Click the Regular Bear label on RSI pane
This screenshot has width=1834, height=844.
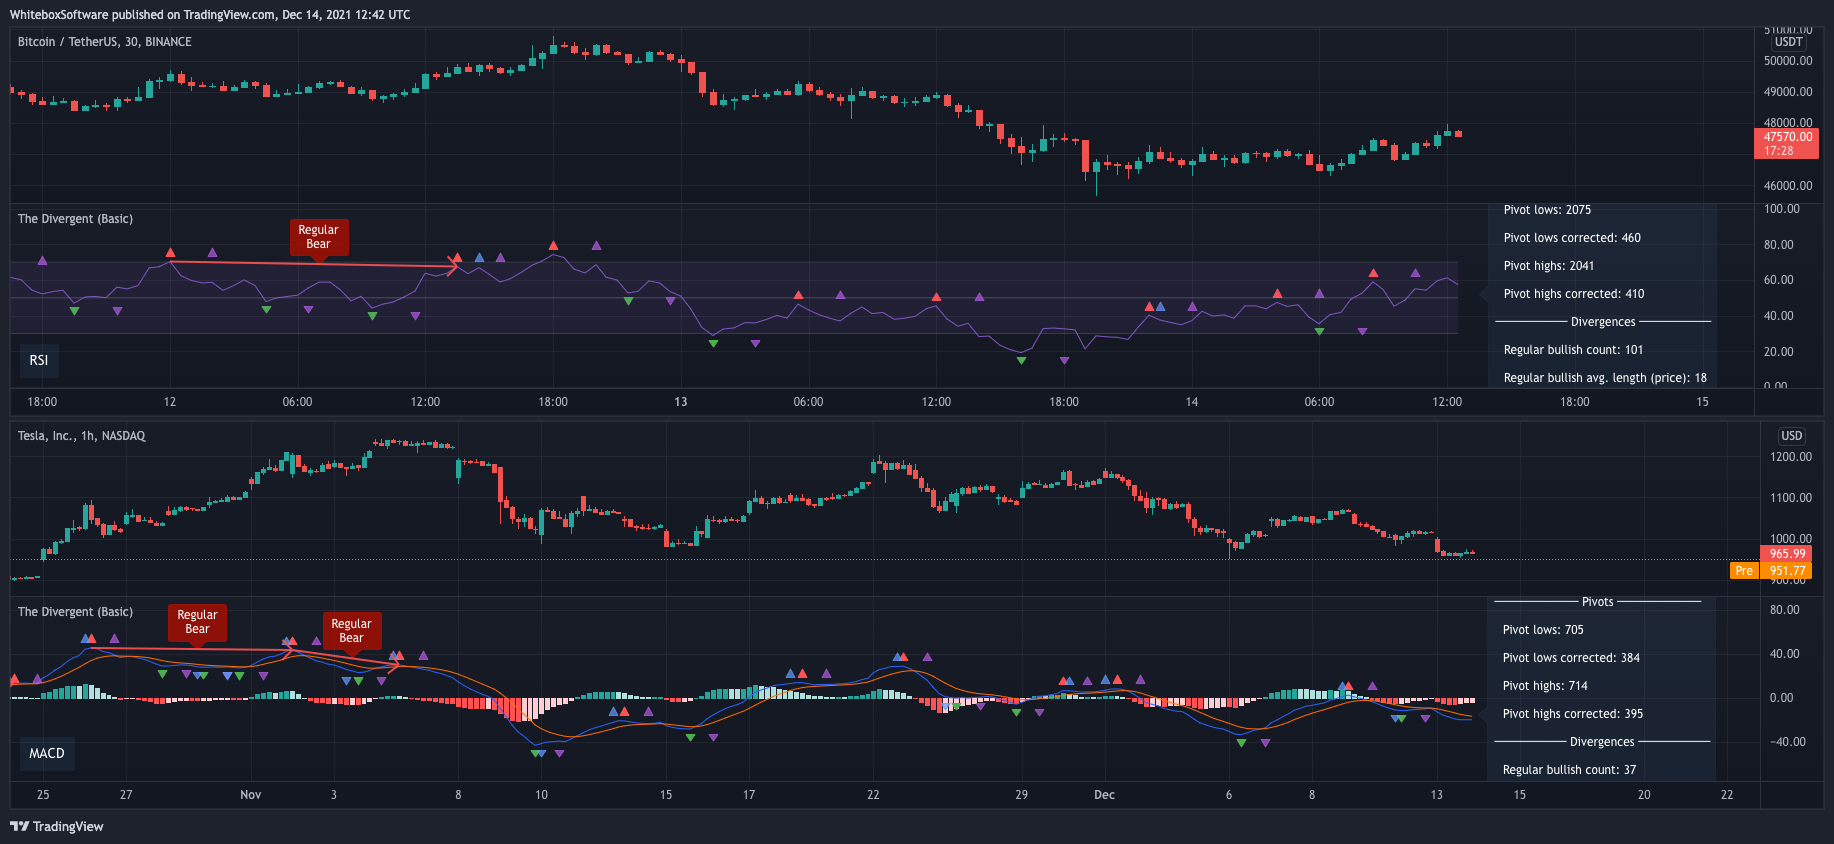(x=319, y=237)
